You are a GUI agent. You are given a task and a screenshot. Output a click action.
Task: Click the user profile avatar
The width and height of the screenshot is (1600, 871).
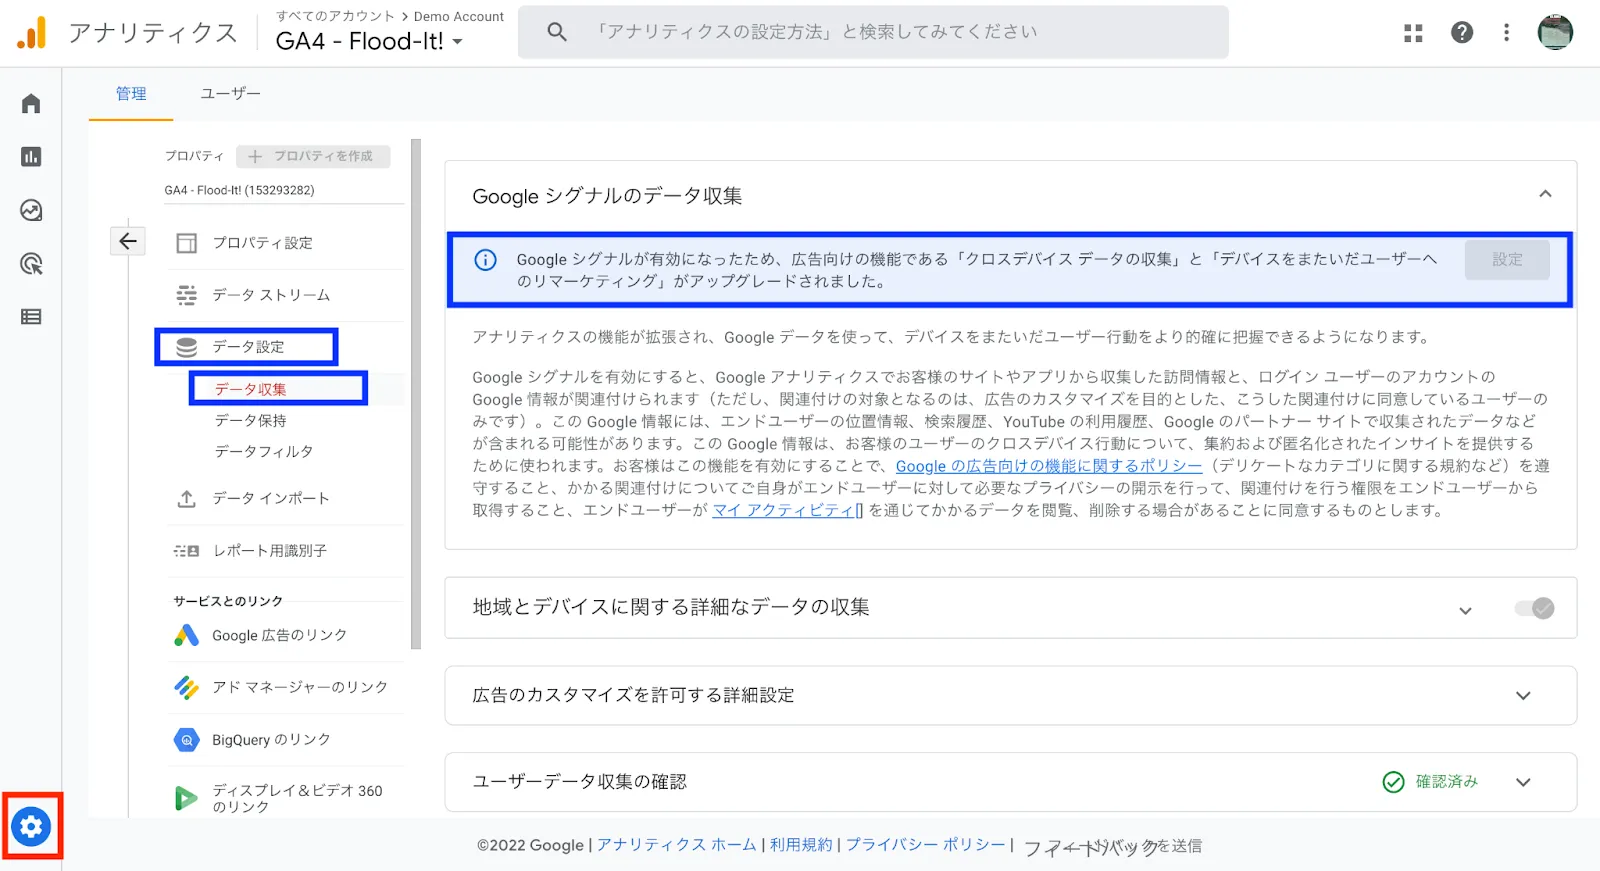click(1555, 32)
